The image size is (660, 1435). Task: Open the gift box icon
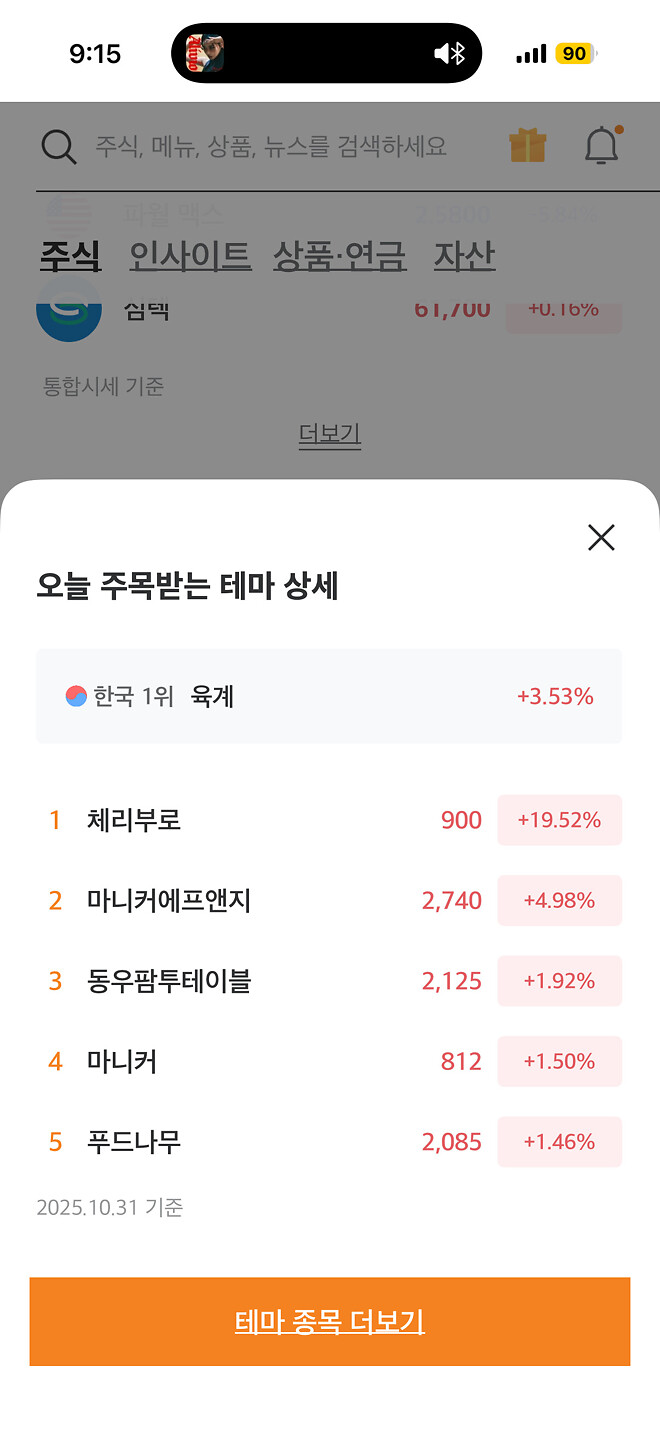[527, 146]
